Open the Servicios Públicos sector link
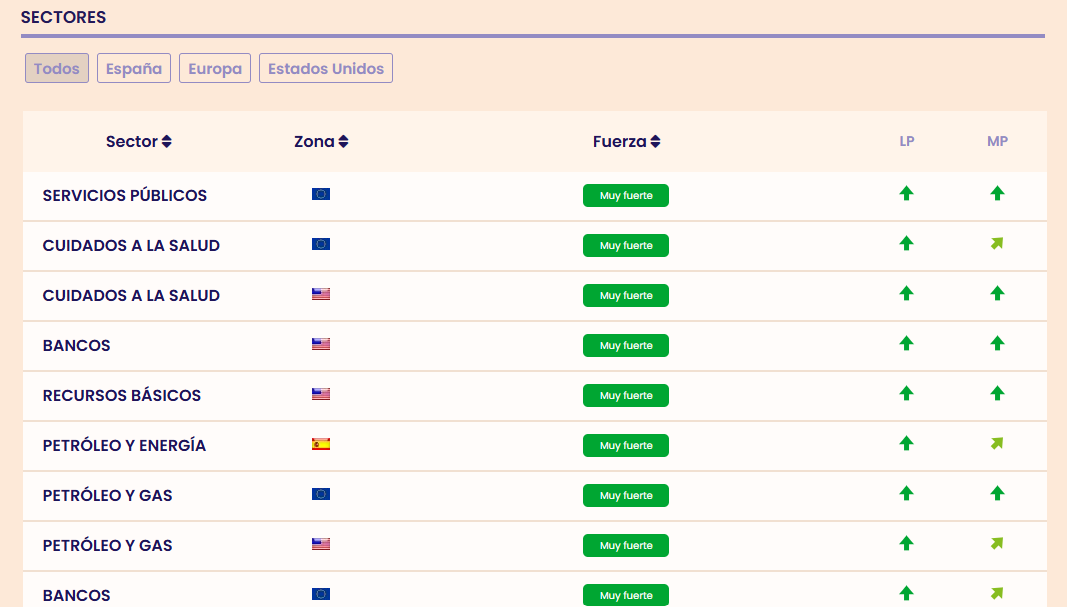 [x=125, y=196]
